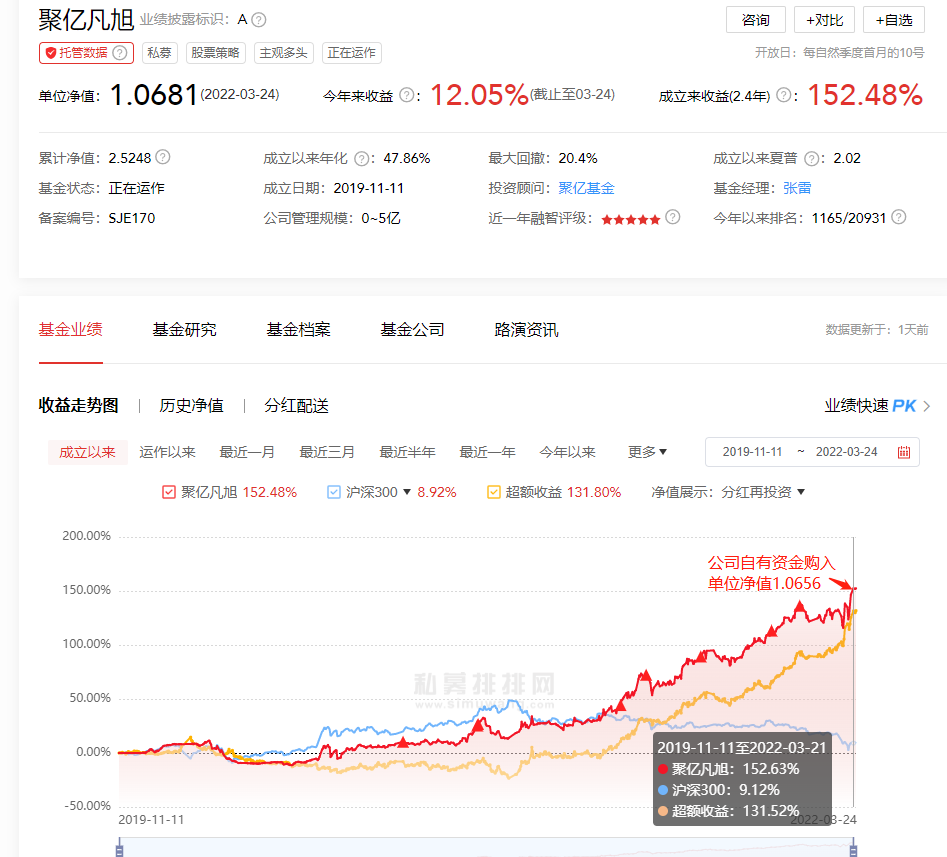This screenshot has width=947, height=857.
Task: Click the red shield icon in 托管数据
Action: click(x=51, y=53)
